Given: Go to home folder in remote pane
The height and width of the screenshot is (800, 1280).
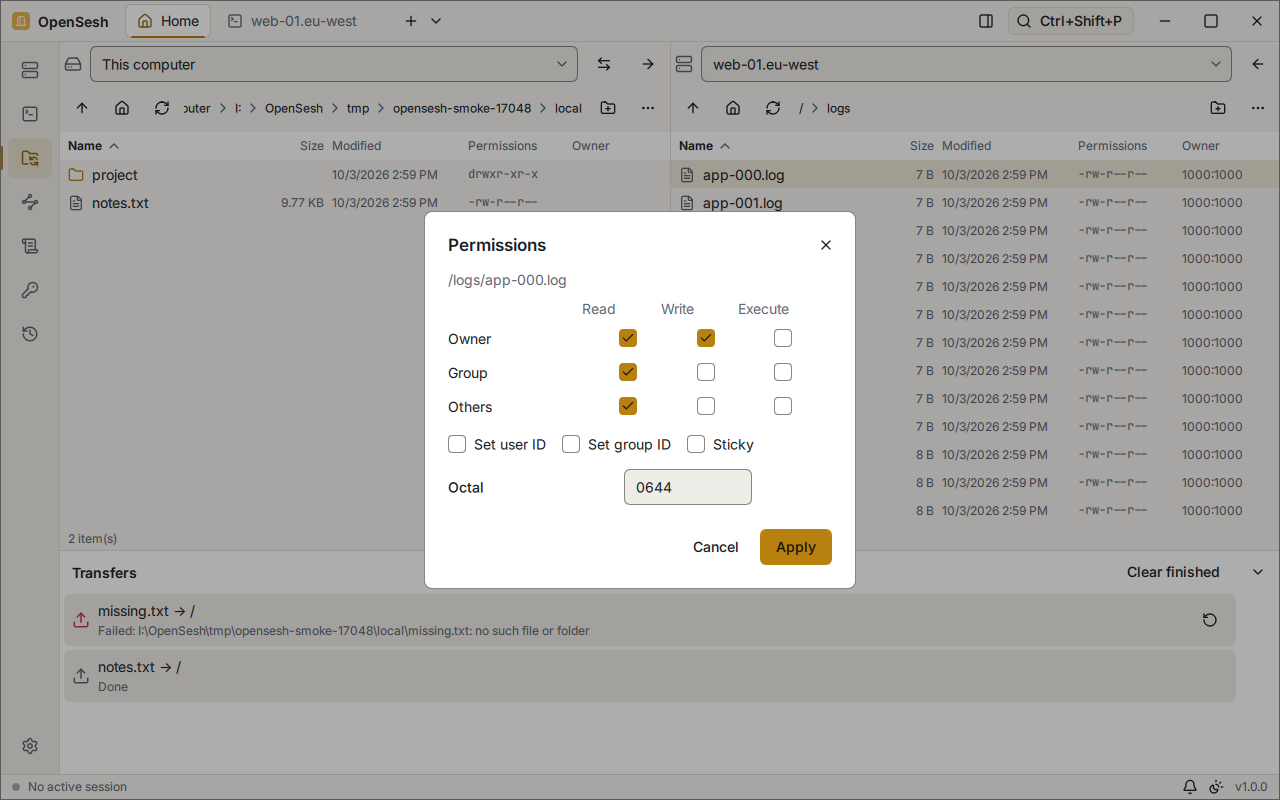Looking at the screenshot, I should 733,108.
